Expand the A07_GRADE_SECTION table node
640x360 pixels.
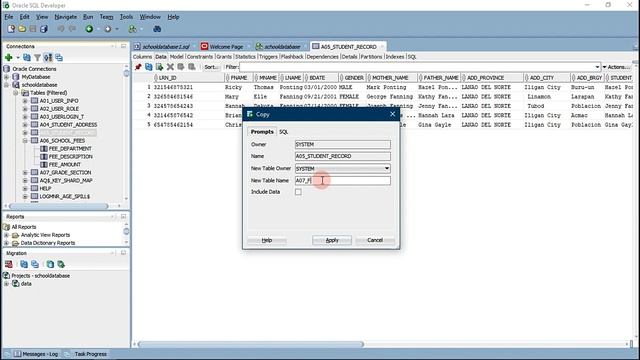(x=25, y=173)
